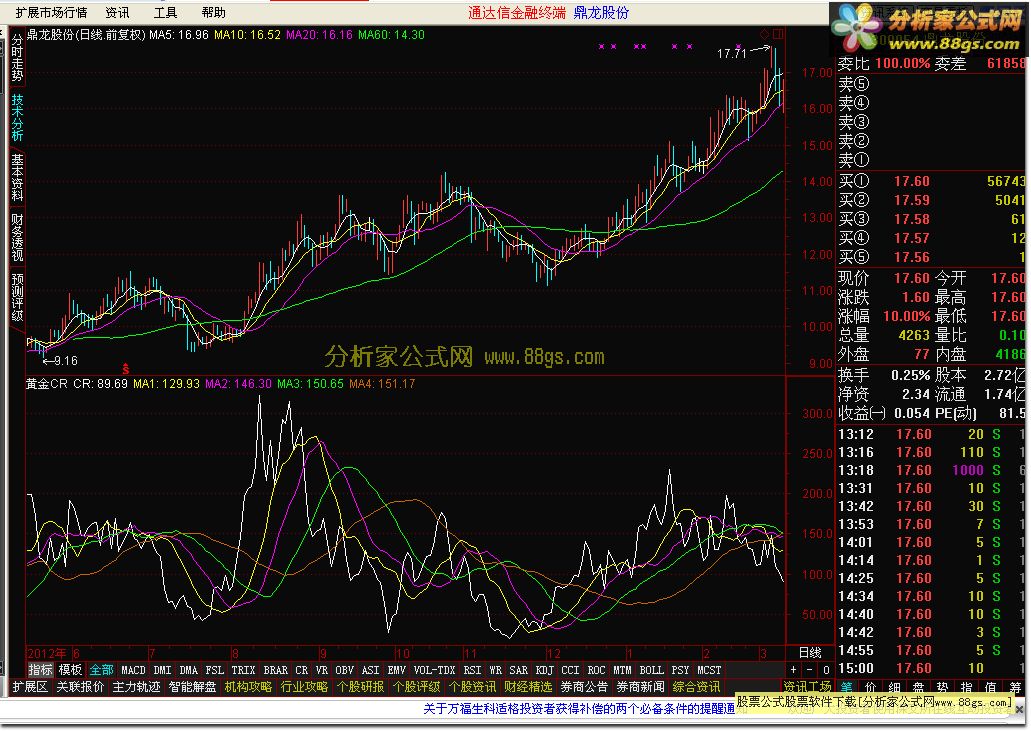The image size is (1031, 731).
Task: Choose the WR indicator
Action: [x=495, y=670]
